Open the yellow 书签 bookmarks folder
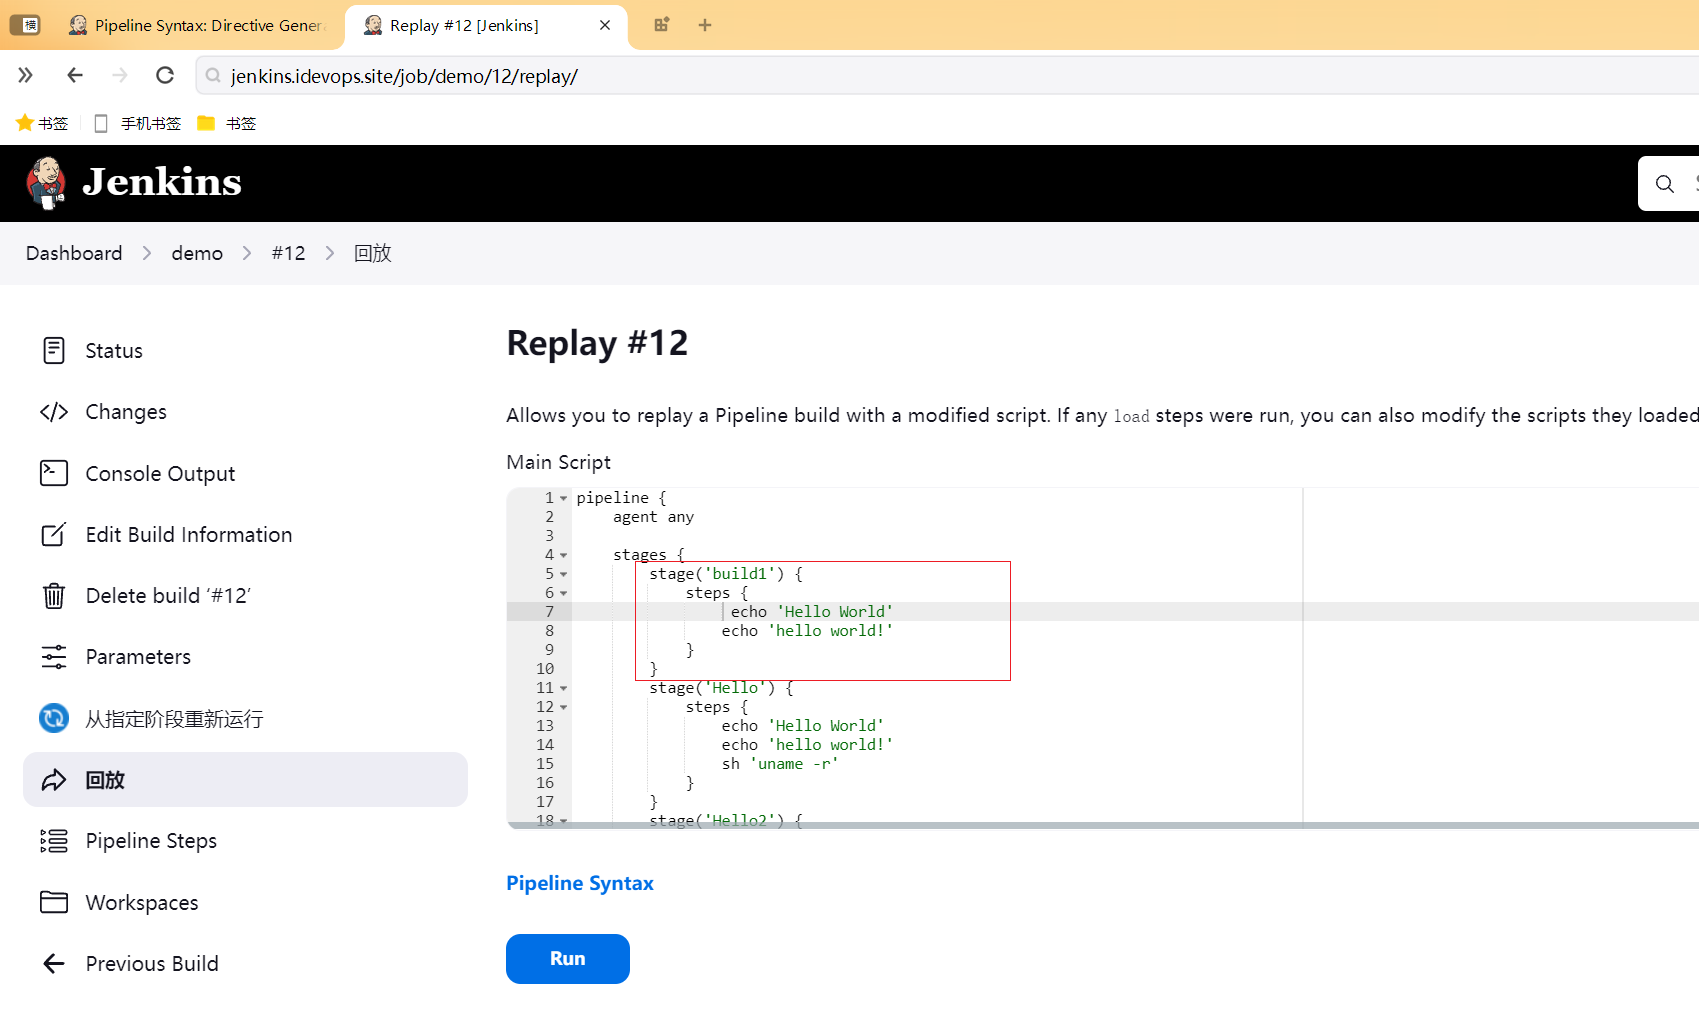The width and height of the screenshot is (1699, 1018). click(227, 123)
